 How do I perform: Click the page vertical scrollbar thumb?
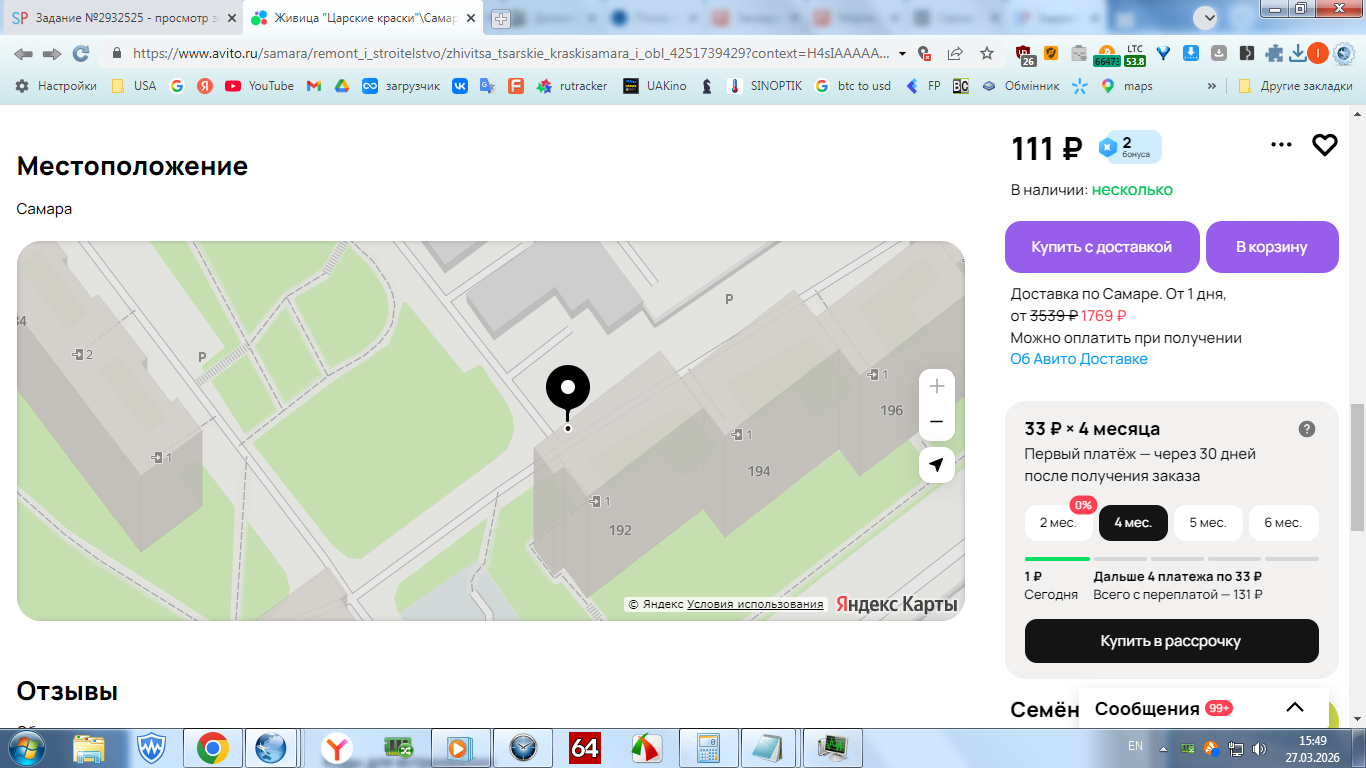tap(1358, 467)
